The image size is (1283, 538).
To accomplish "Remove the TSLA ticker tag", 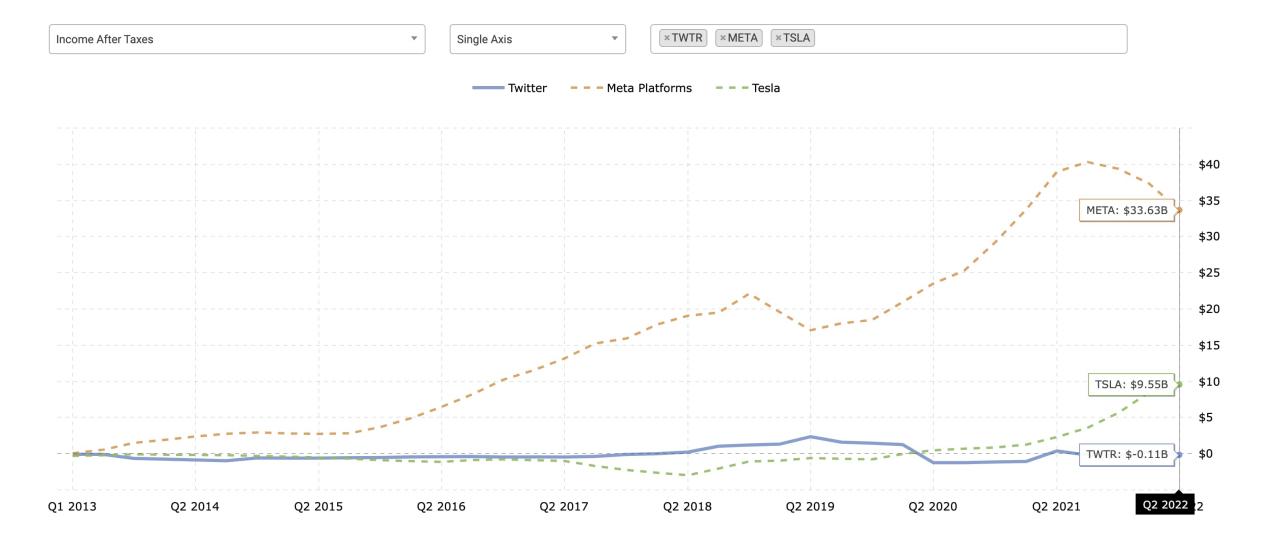I will click(x=778, y=39).
